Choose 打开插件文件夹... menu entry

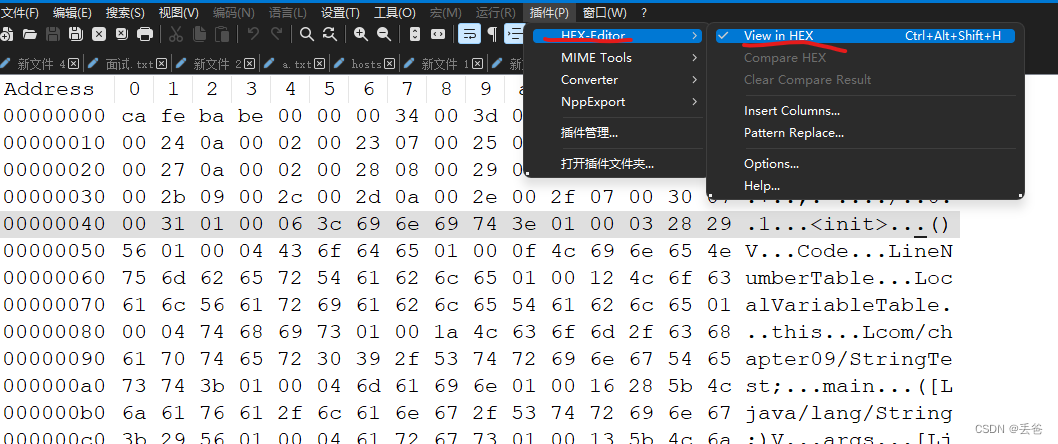pos(607,163)
